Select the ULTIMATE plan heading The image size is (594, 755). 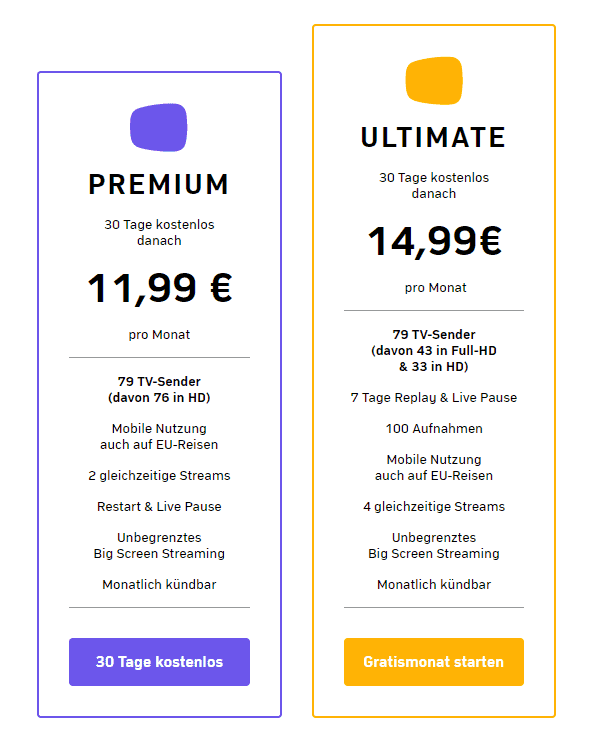coord(434,138)
